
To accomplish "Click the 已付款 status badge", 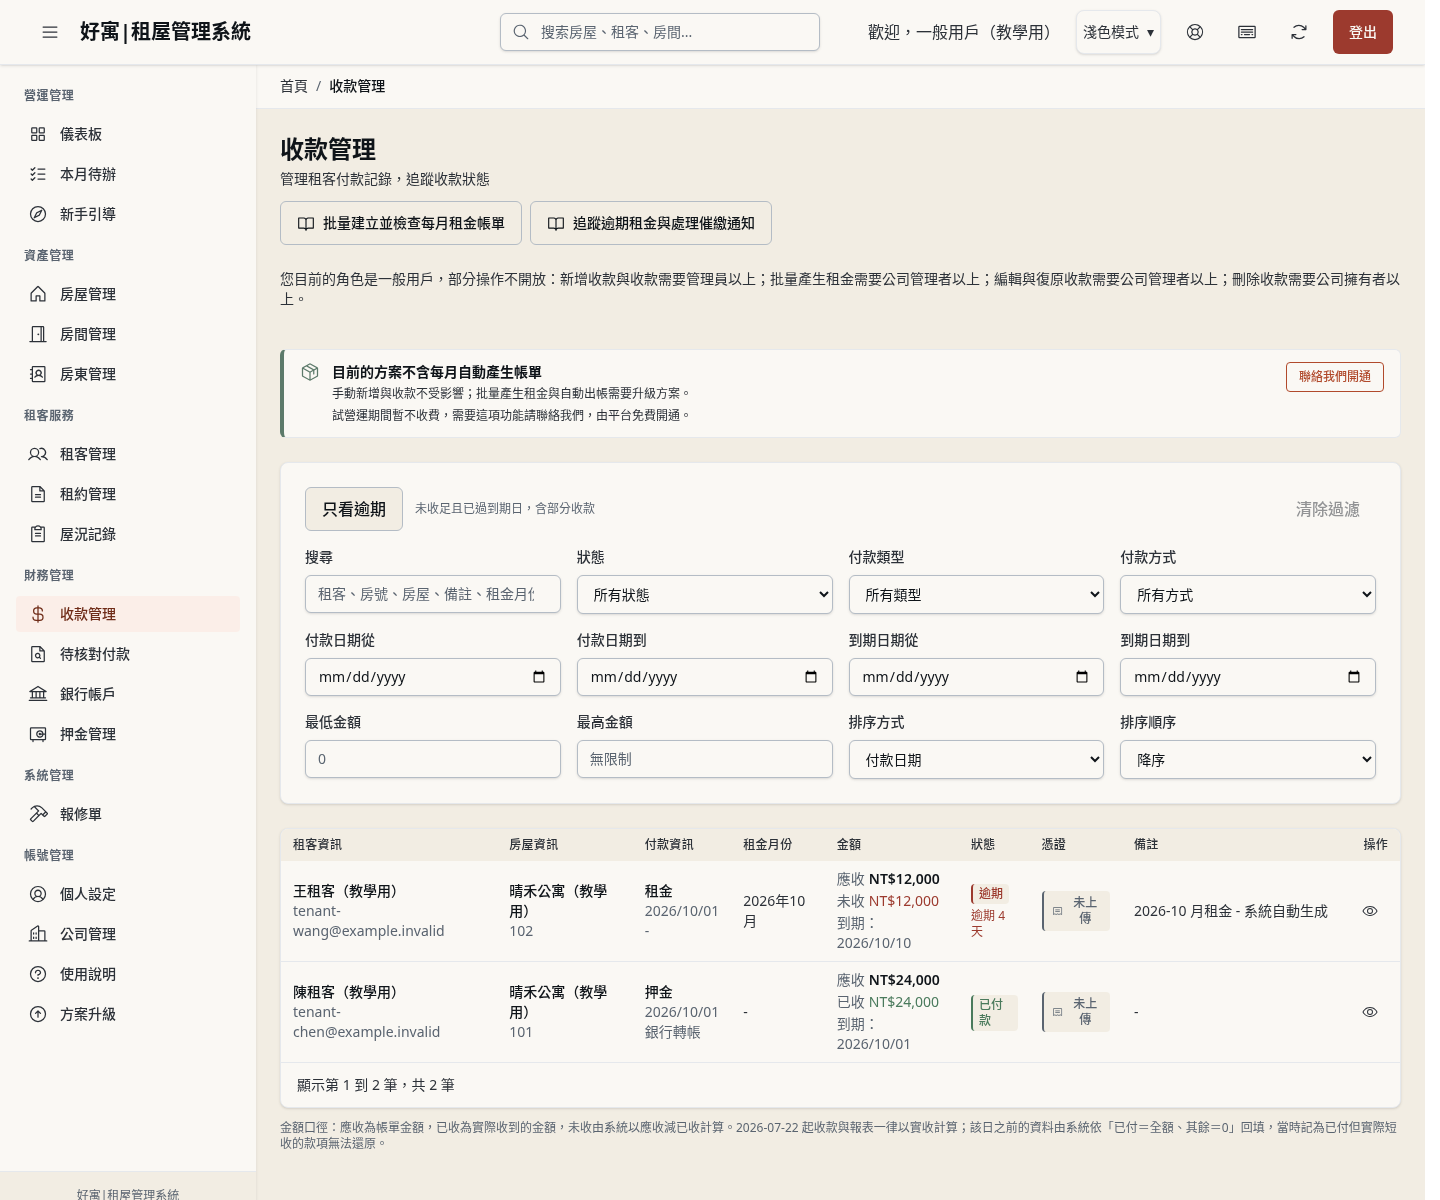I will (994, 1012).
